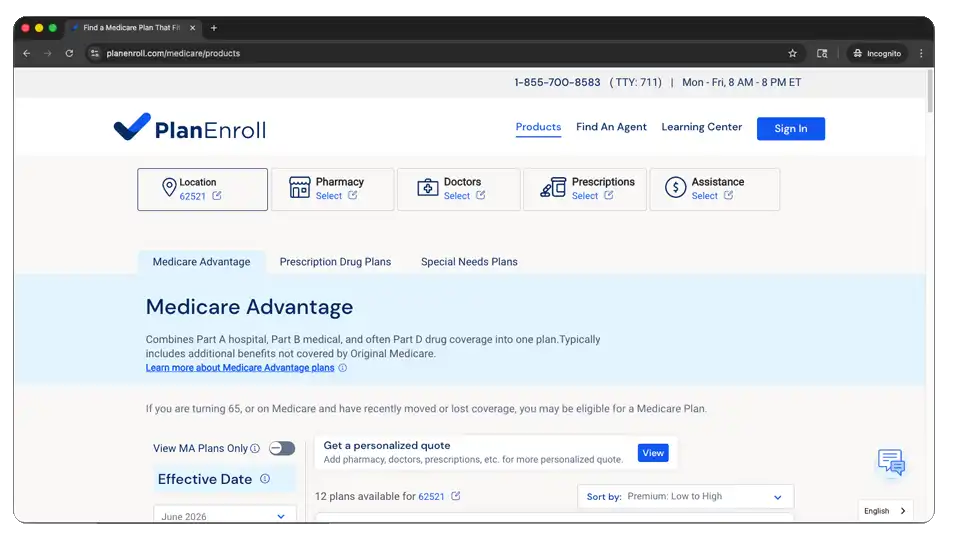Open the Chrome three-dot menu
960x540 pixels.
pyautogui.click(x=921, y=53)
